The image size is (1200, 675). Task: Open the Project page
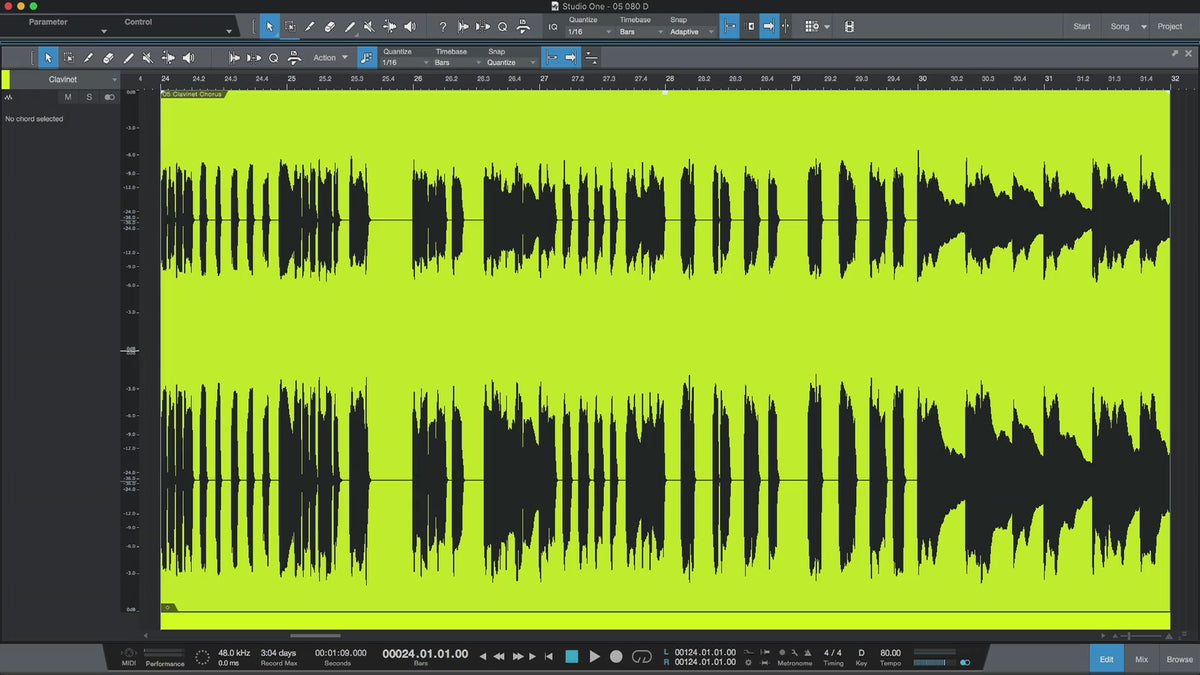[1169, 26]
